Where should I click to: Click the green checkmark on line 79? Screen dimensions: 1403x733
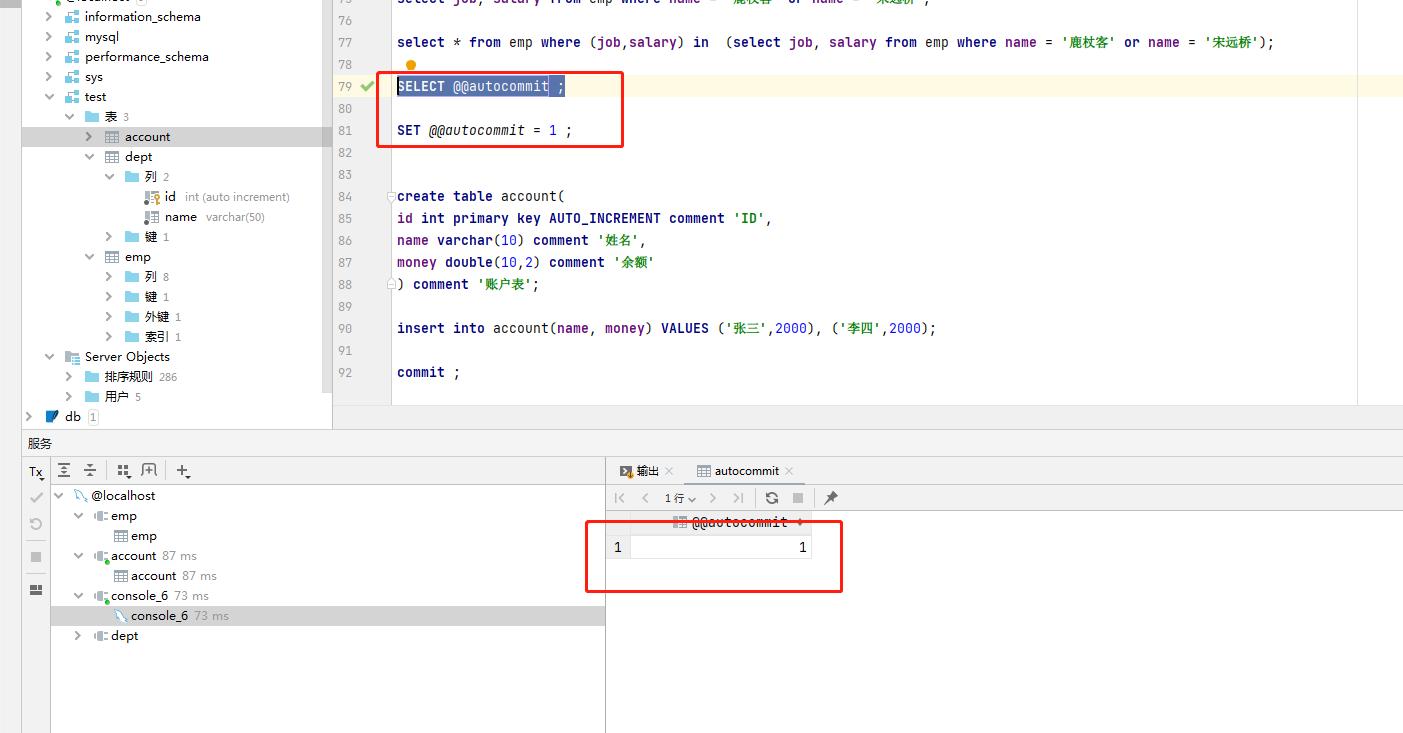(368, 87)
